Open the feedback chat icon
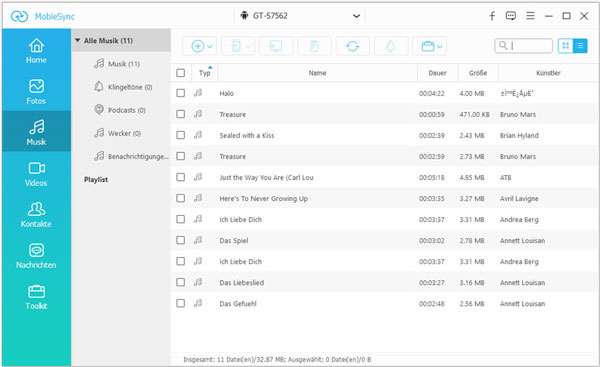The image size is (600, 367). [511, 16]
